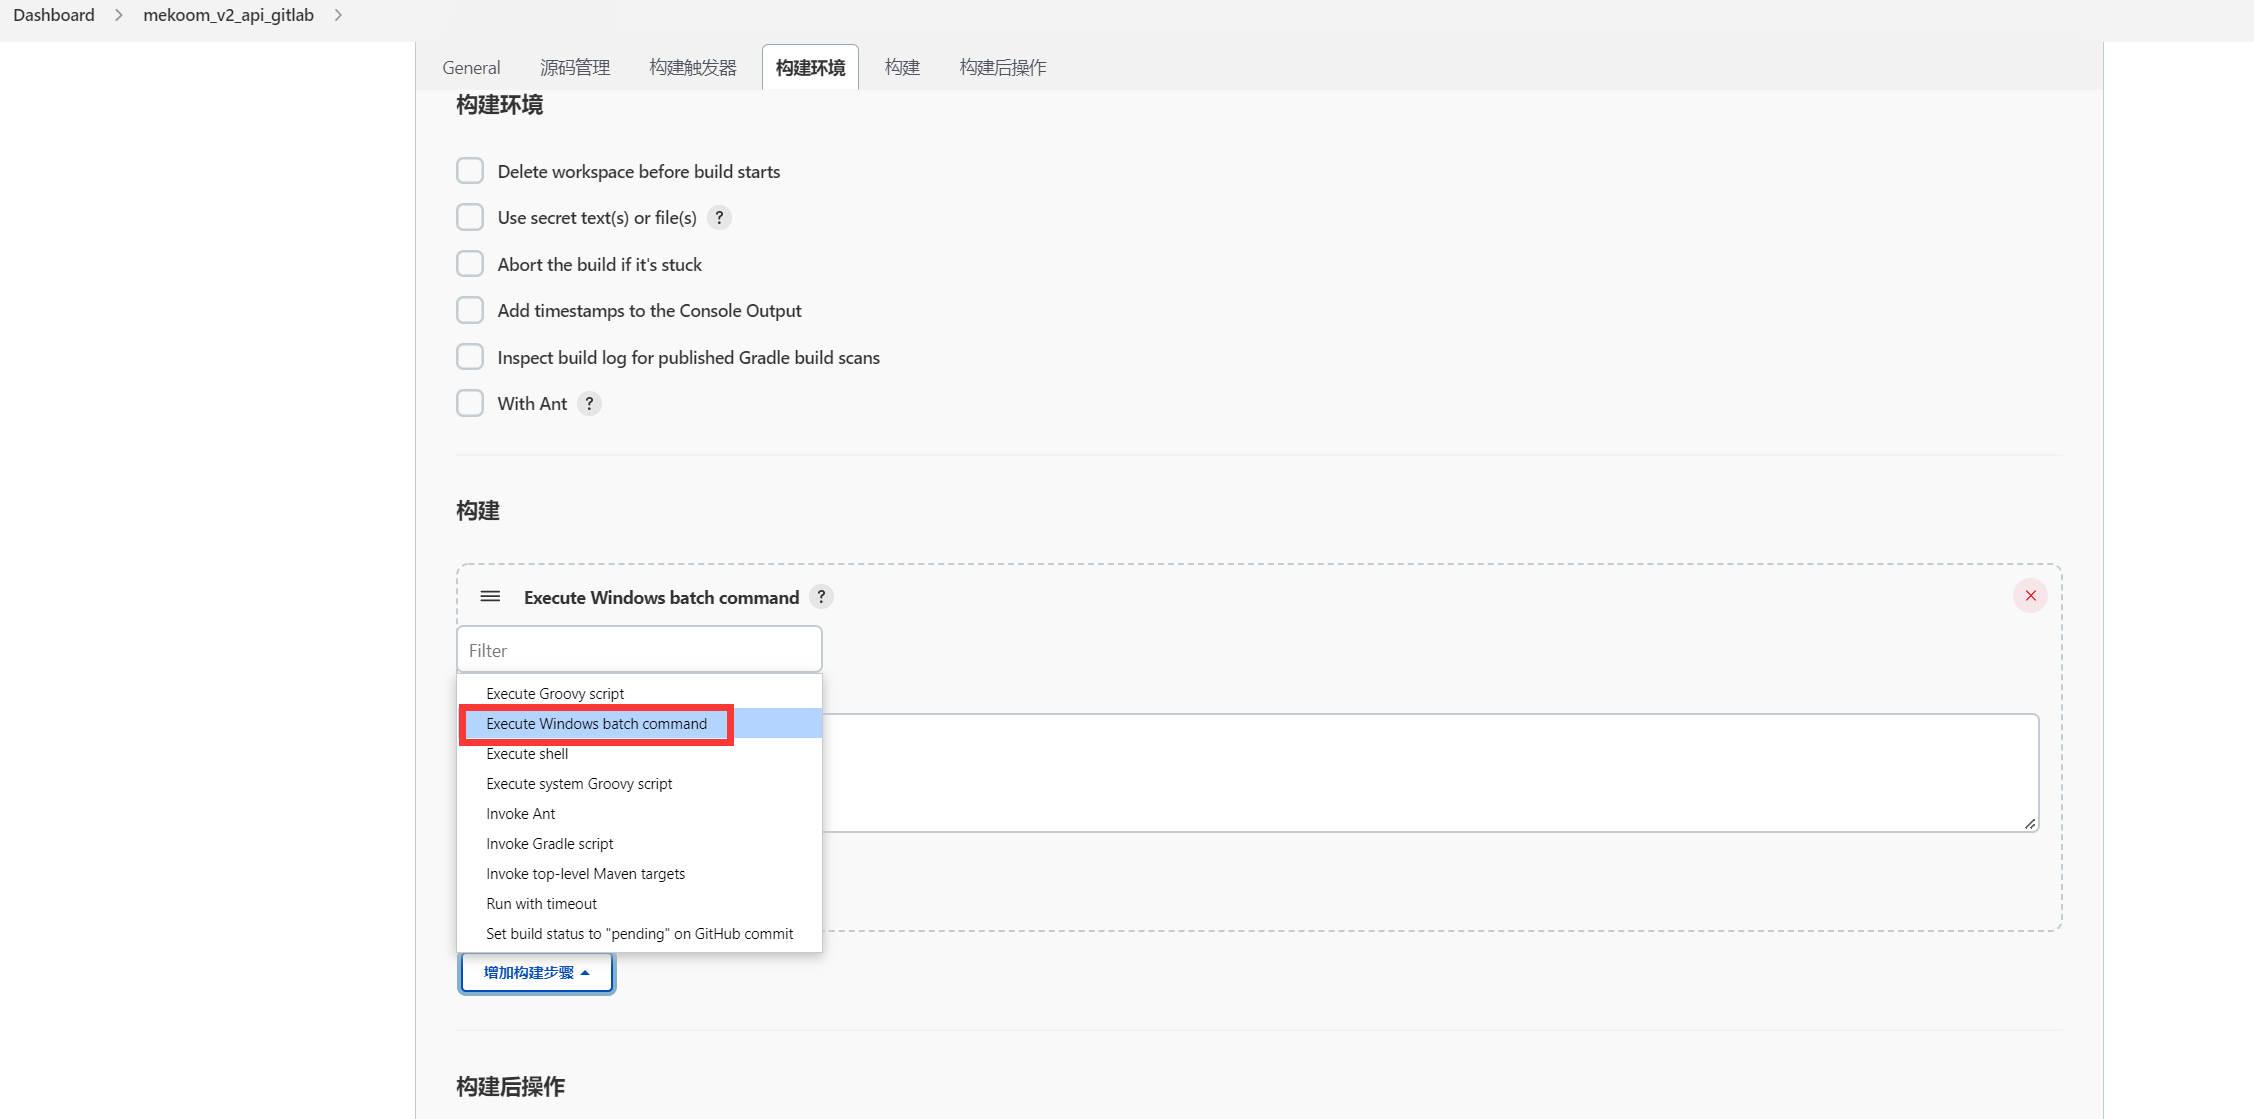The image size is (2254, 1119).
Task: Toggle Inspect build log for Gradle scans
Action: [x=470, y=357]
